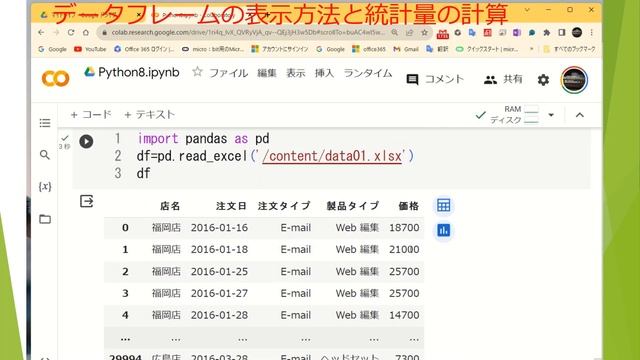The height and width of the screenshot is (360, 640).
Task: Open the 編集 menu
Action: (267, 73)
